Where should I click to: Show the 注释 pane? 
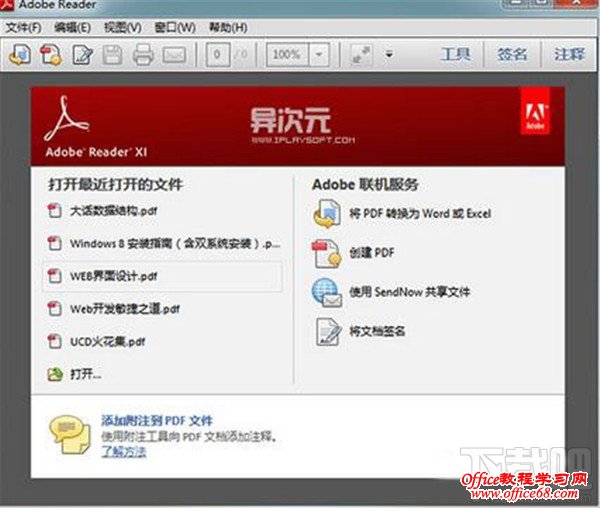point(570,54)
